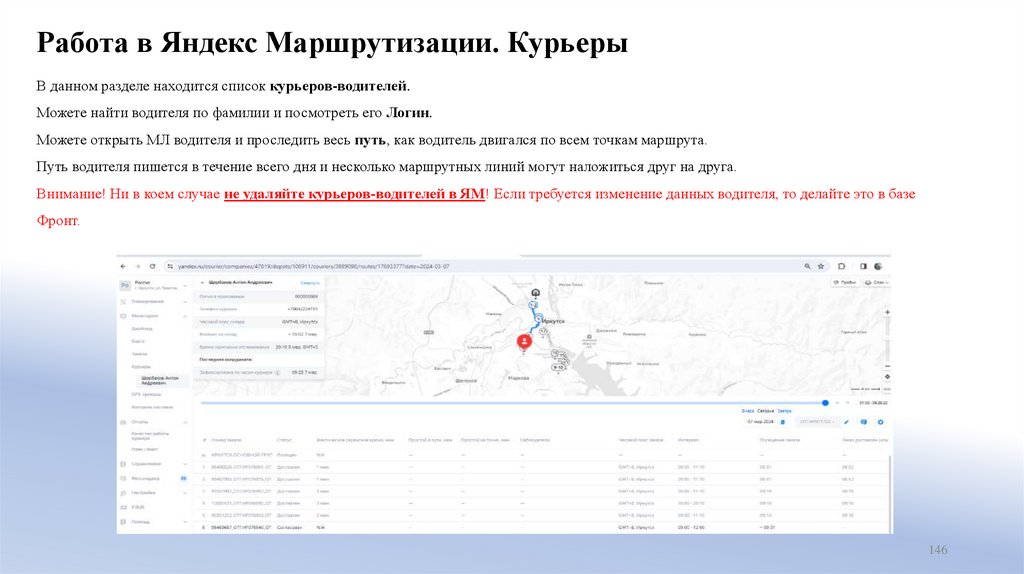
Task: Click the gear settings icon above table
Action: [x=880, y=422]
